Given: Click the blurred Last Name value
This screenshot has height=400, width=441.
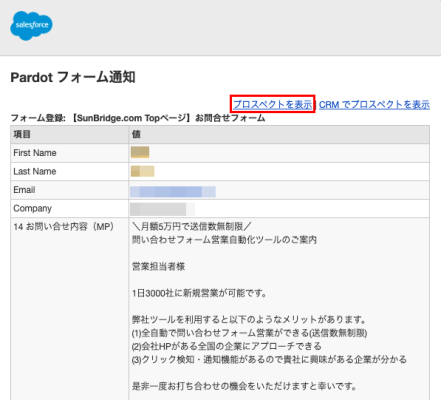Looking at the screenshot, I should pos(142,171).
